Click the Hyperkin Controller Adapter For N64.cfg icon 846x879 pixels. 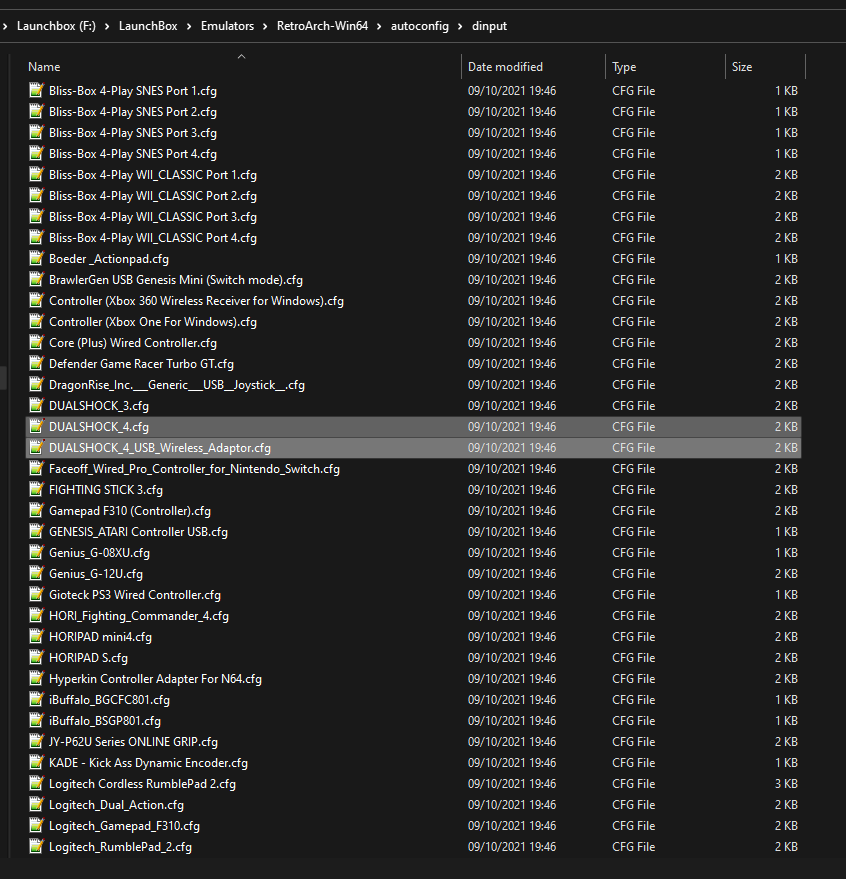tap(36, 678)
